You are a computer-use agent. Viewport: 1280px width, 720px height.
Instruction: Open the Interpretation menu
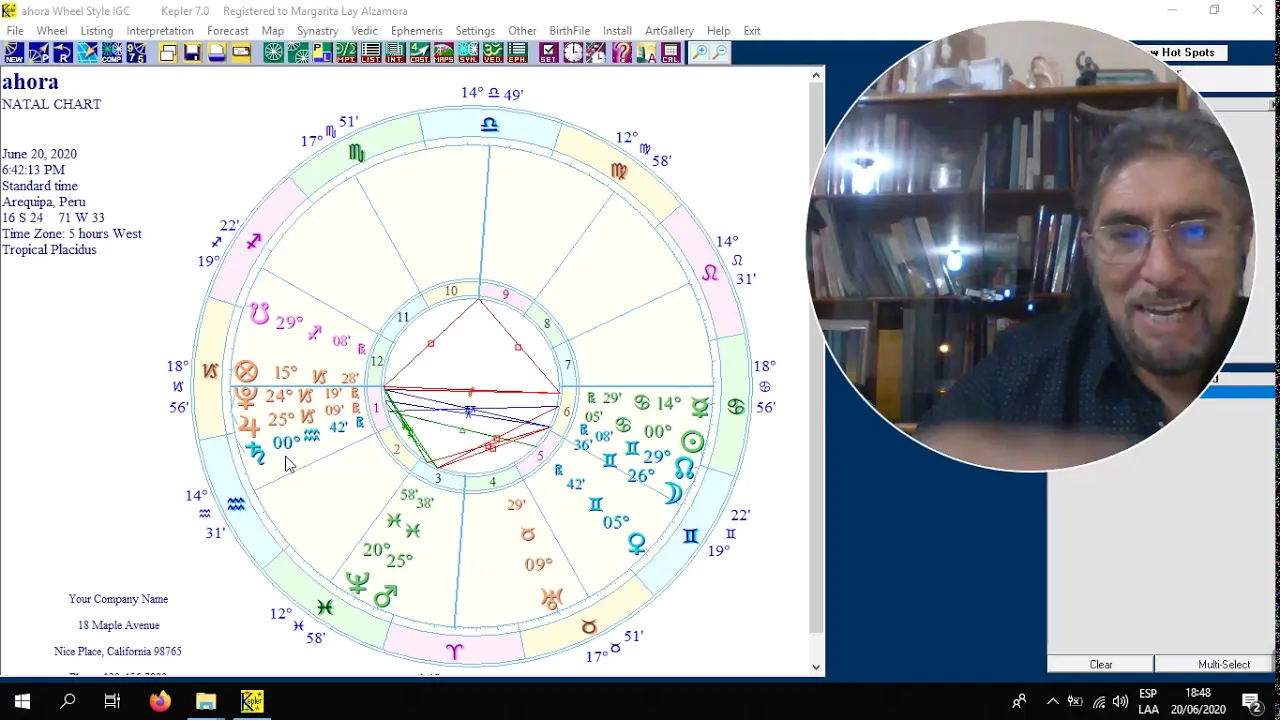pyautogui.click(x=160, y=31)
